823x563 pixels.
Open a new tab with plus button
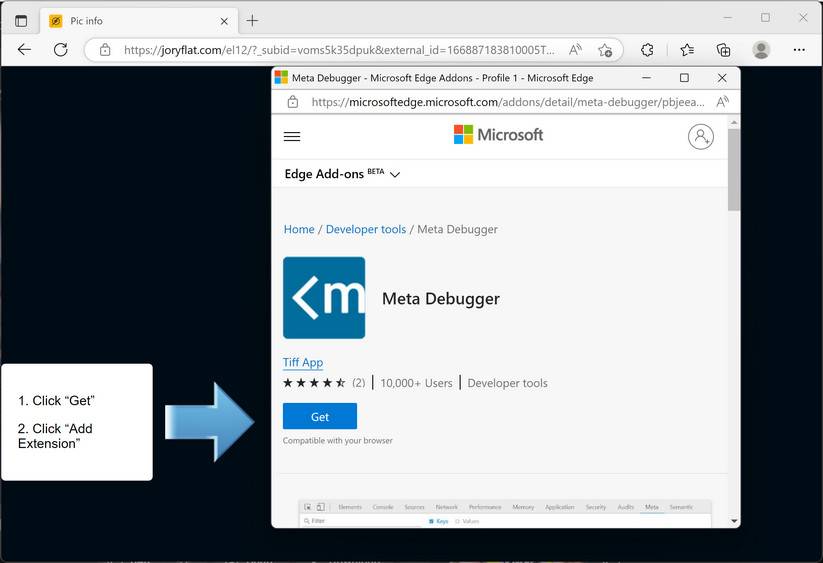[252, 21]
